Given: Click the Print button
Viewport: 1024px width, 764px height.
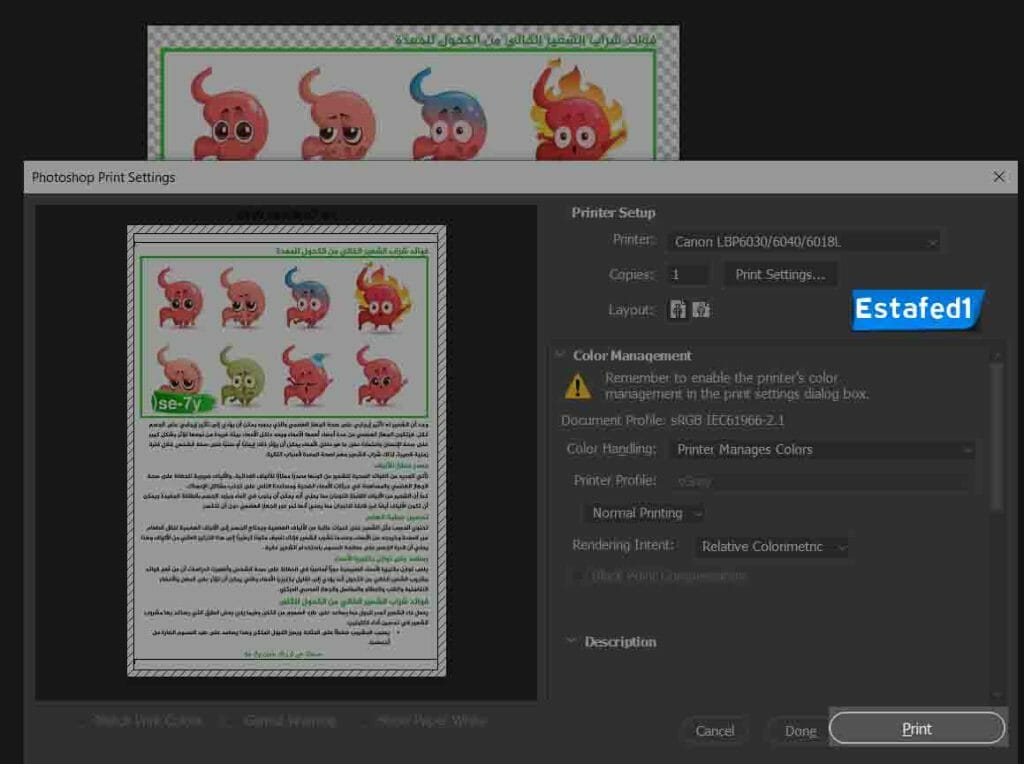Looking at the screenshot, I should coord(915,728).
